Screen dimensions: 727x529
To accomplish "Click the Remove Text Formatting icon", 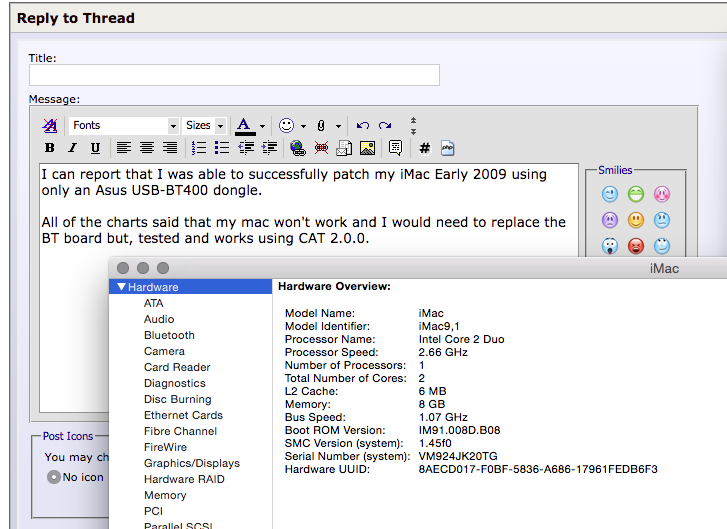I will tap(50, 125).
